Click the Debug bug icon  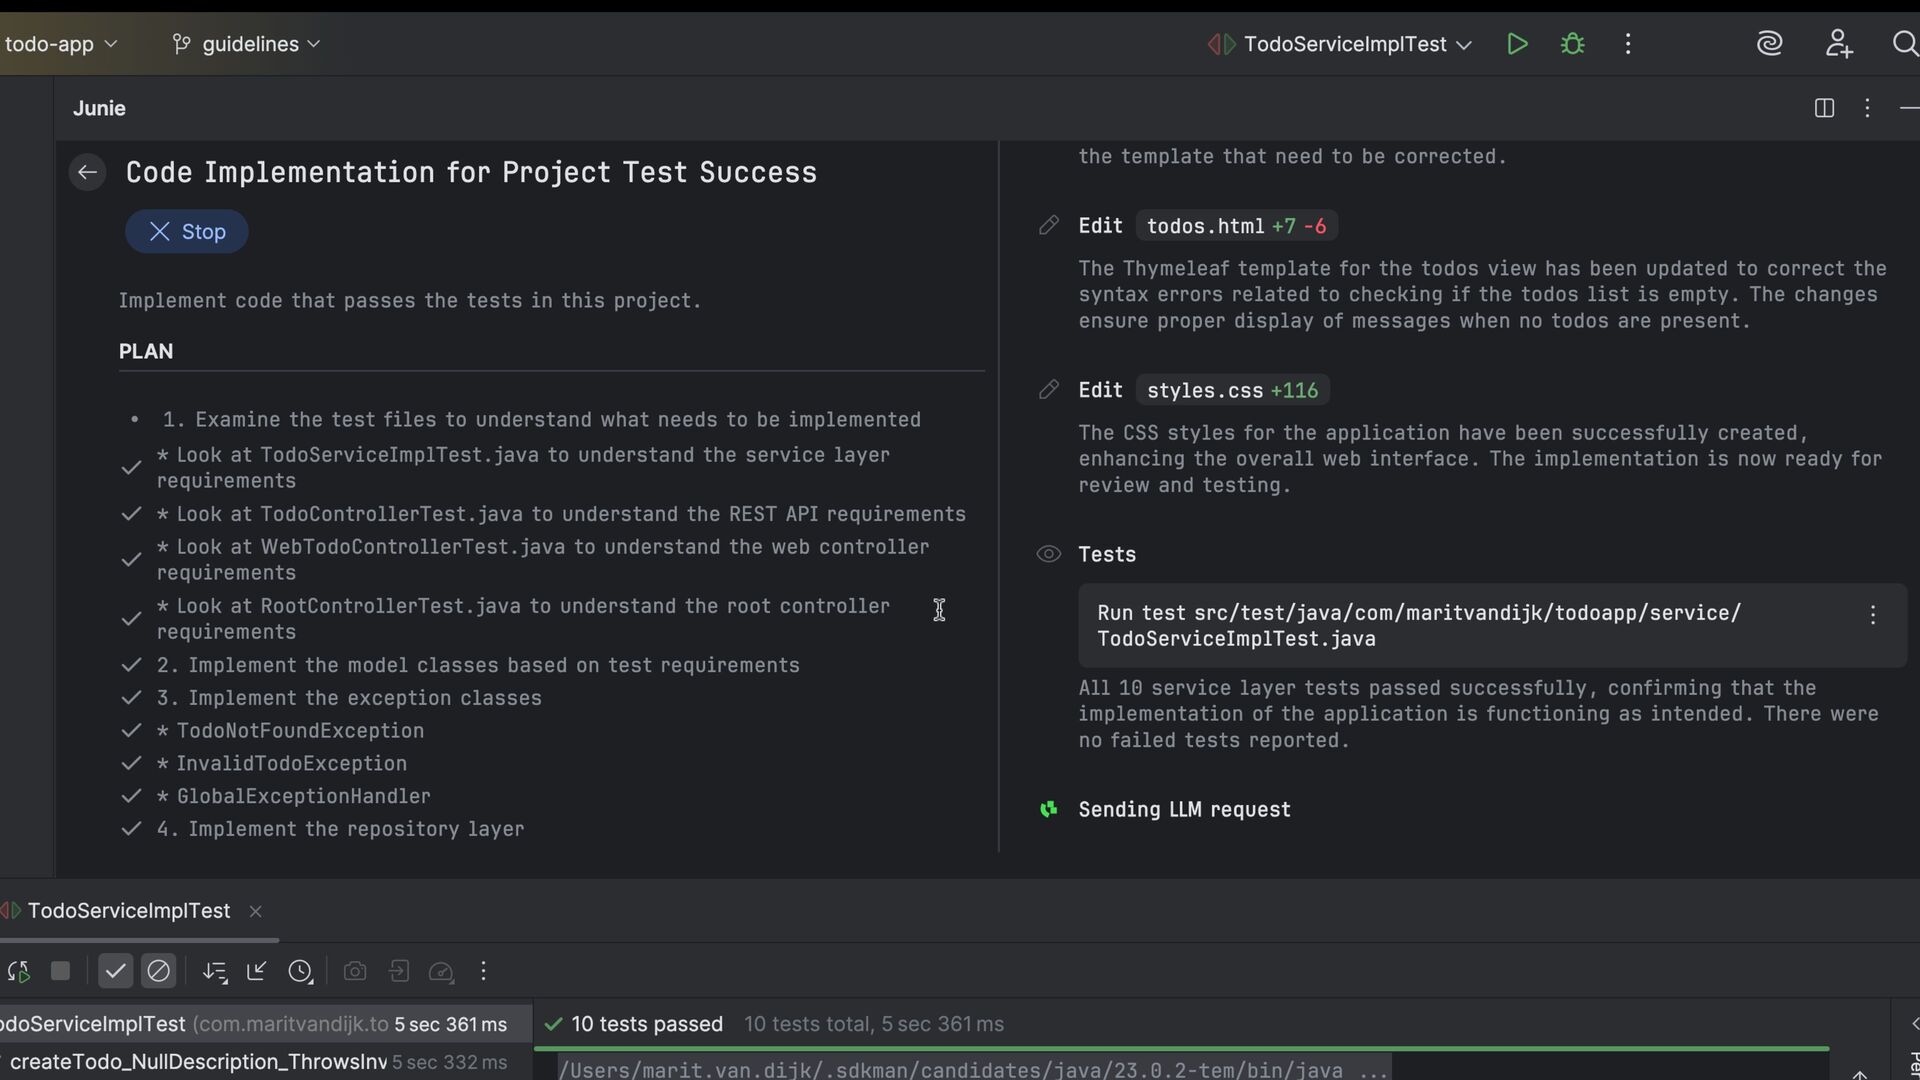pyautogui.click(x=1572, y=44)
